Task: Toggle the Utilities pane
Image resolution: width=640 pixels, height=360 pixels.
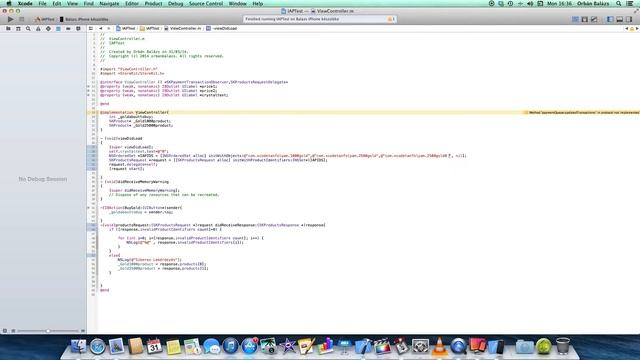Action: (629, 19)
